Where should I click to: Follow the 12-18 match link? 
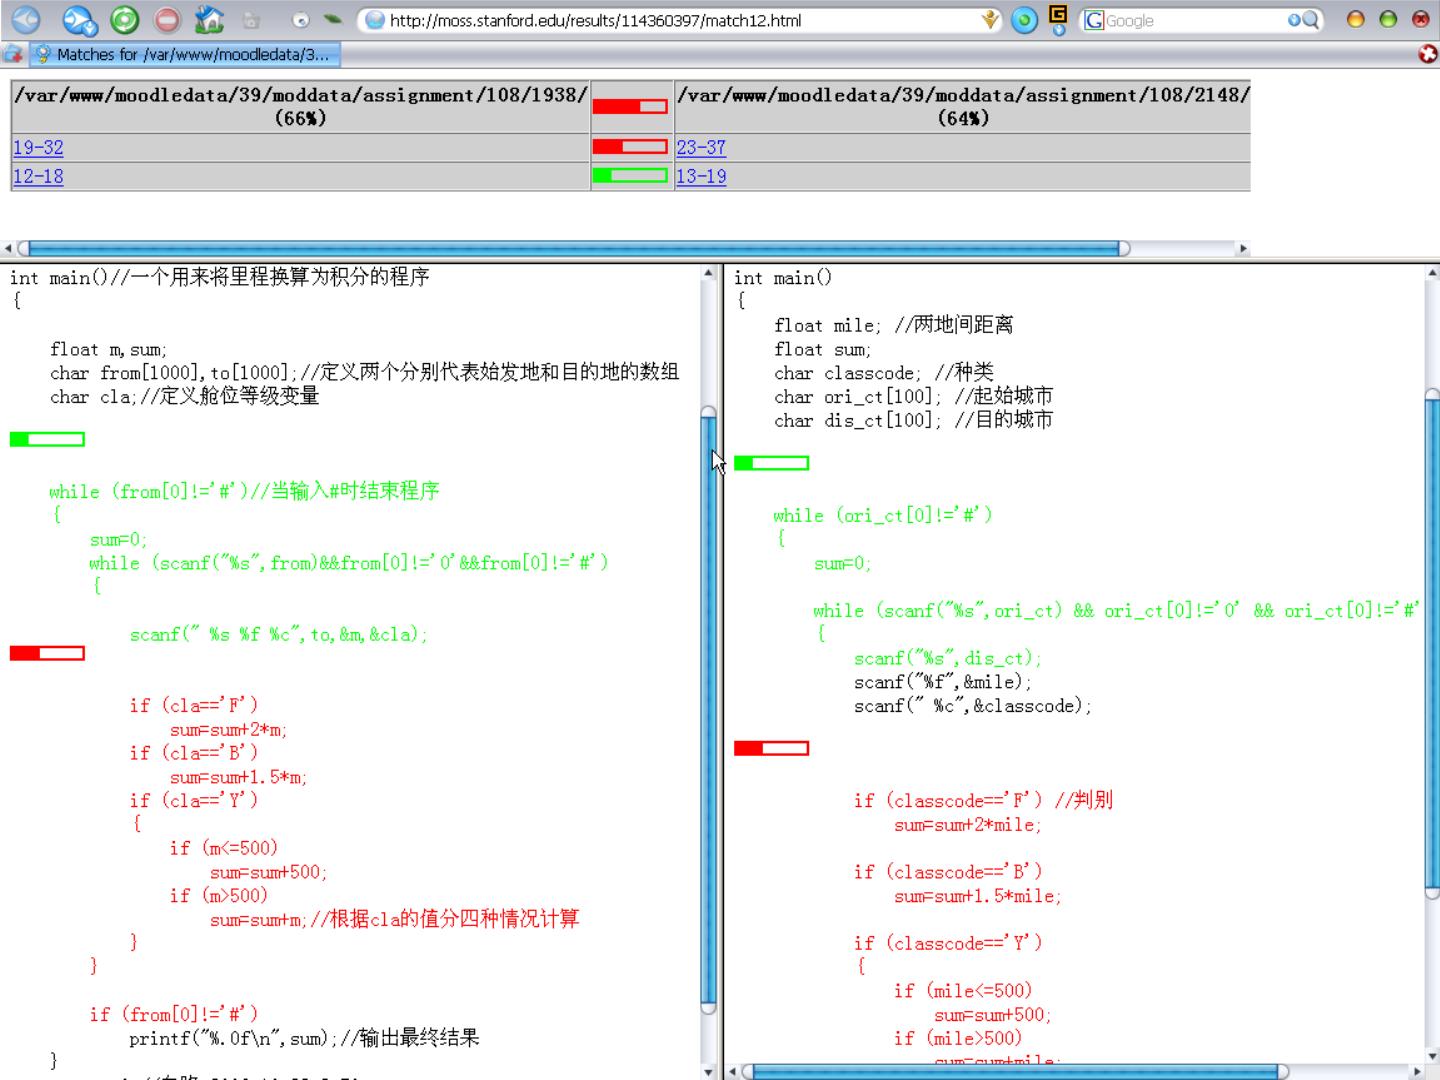click(x=38, y=176)
